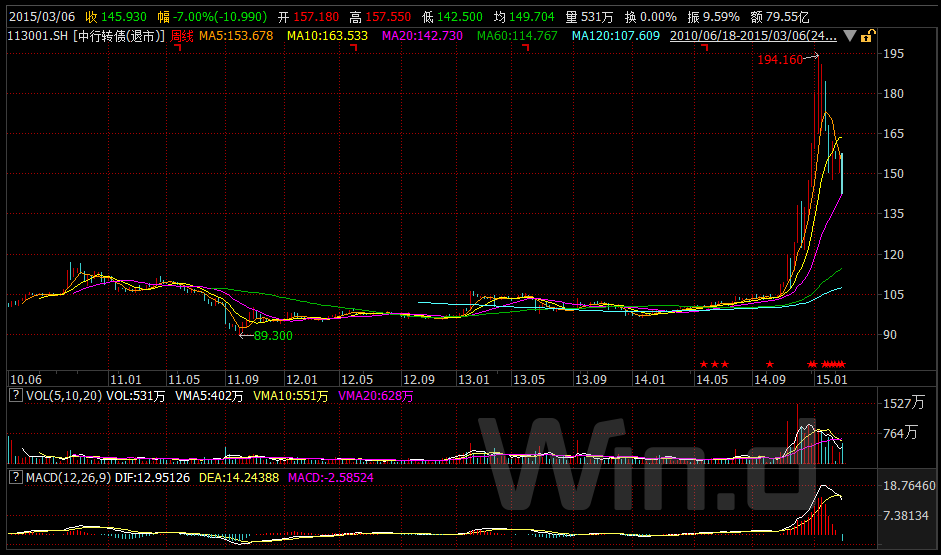Open the 周线 period selector
The height and width of the screenshot is (555, 941).
182,36
